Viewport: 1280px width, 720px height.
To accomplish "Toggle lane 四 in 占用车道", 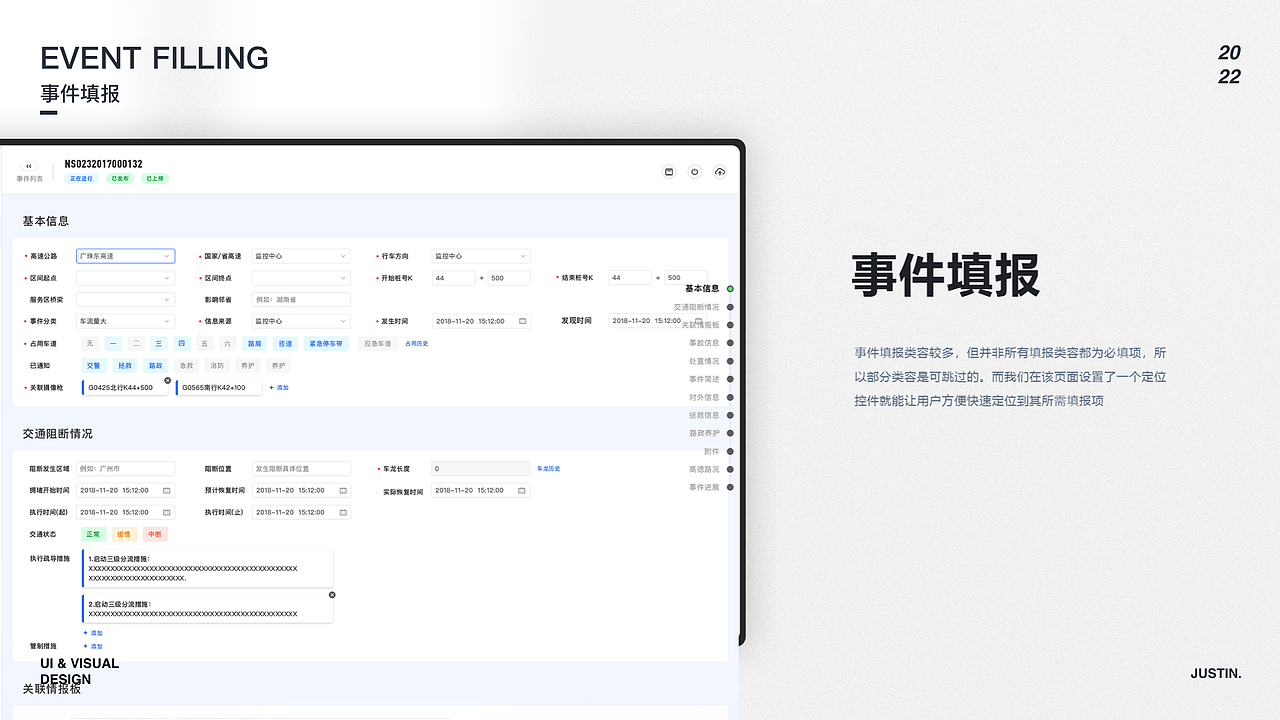I will (182, 343).
